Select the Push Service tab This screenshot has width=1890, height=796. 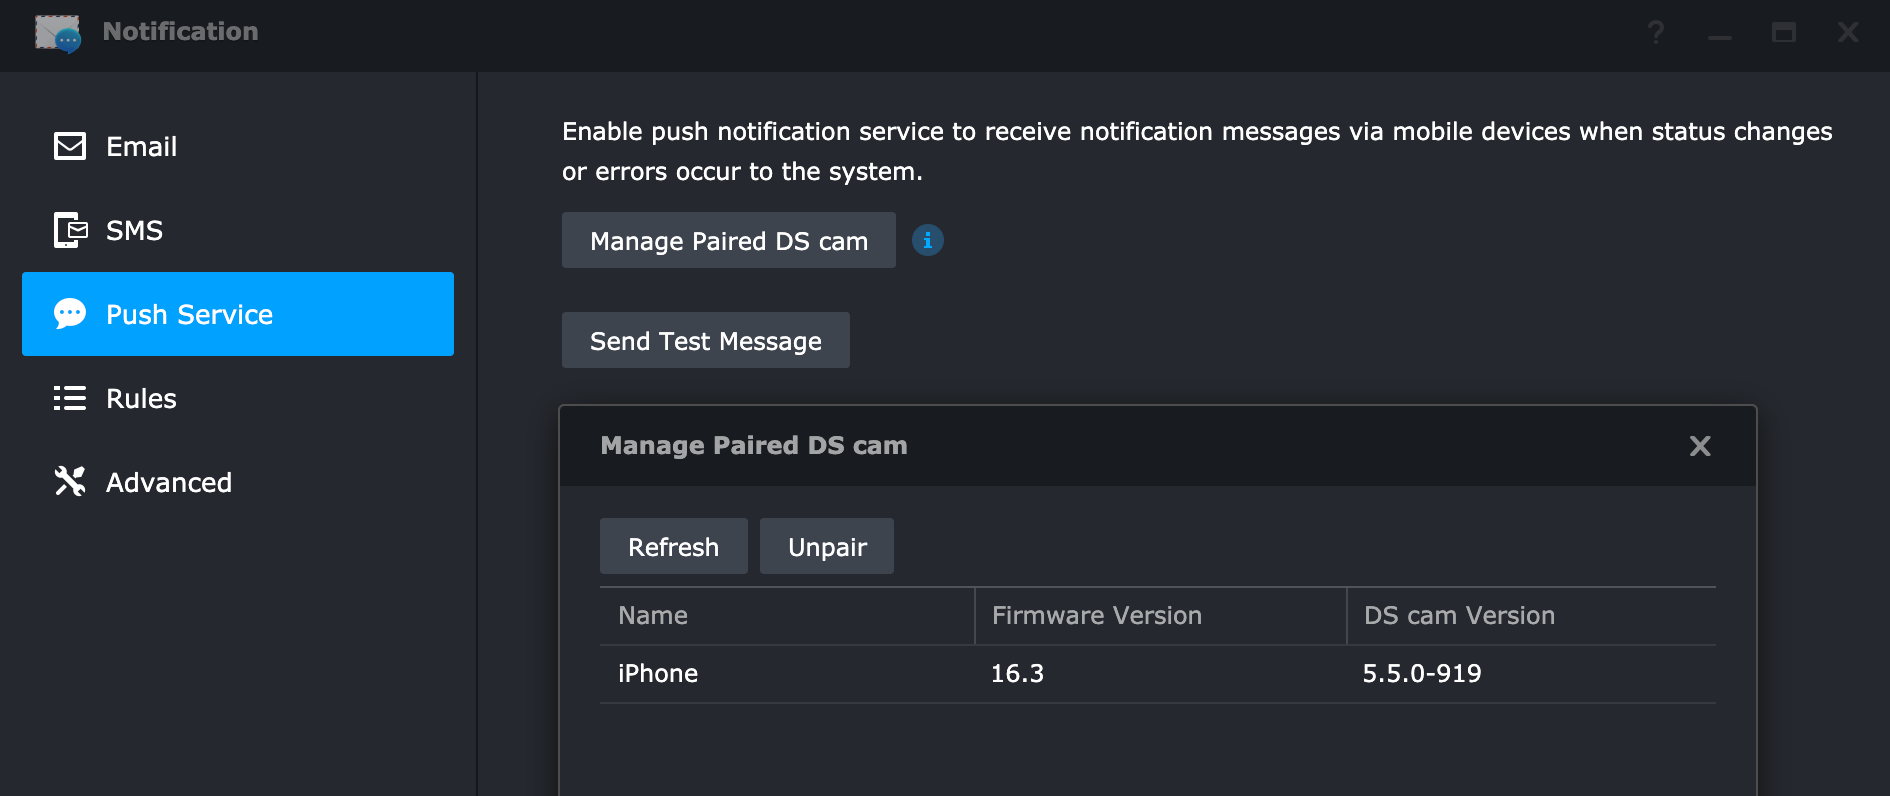tap(238, 314)
